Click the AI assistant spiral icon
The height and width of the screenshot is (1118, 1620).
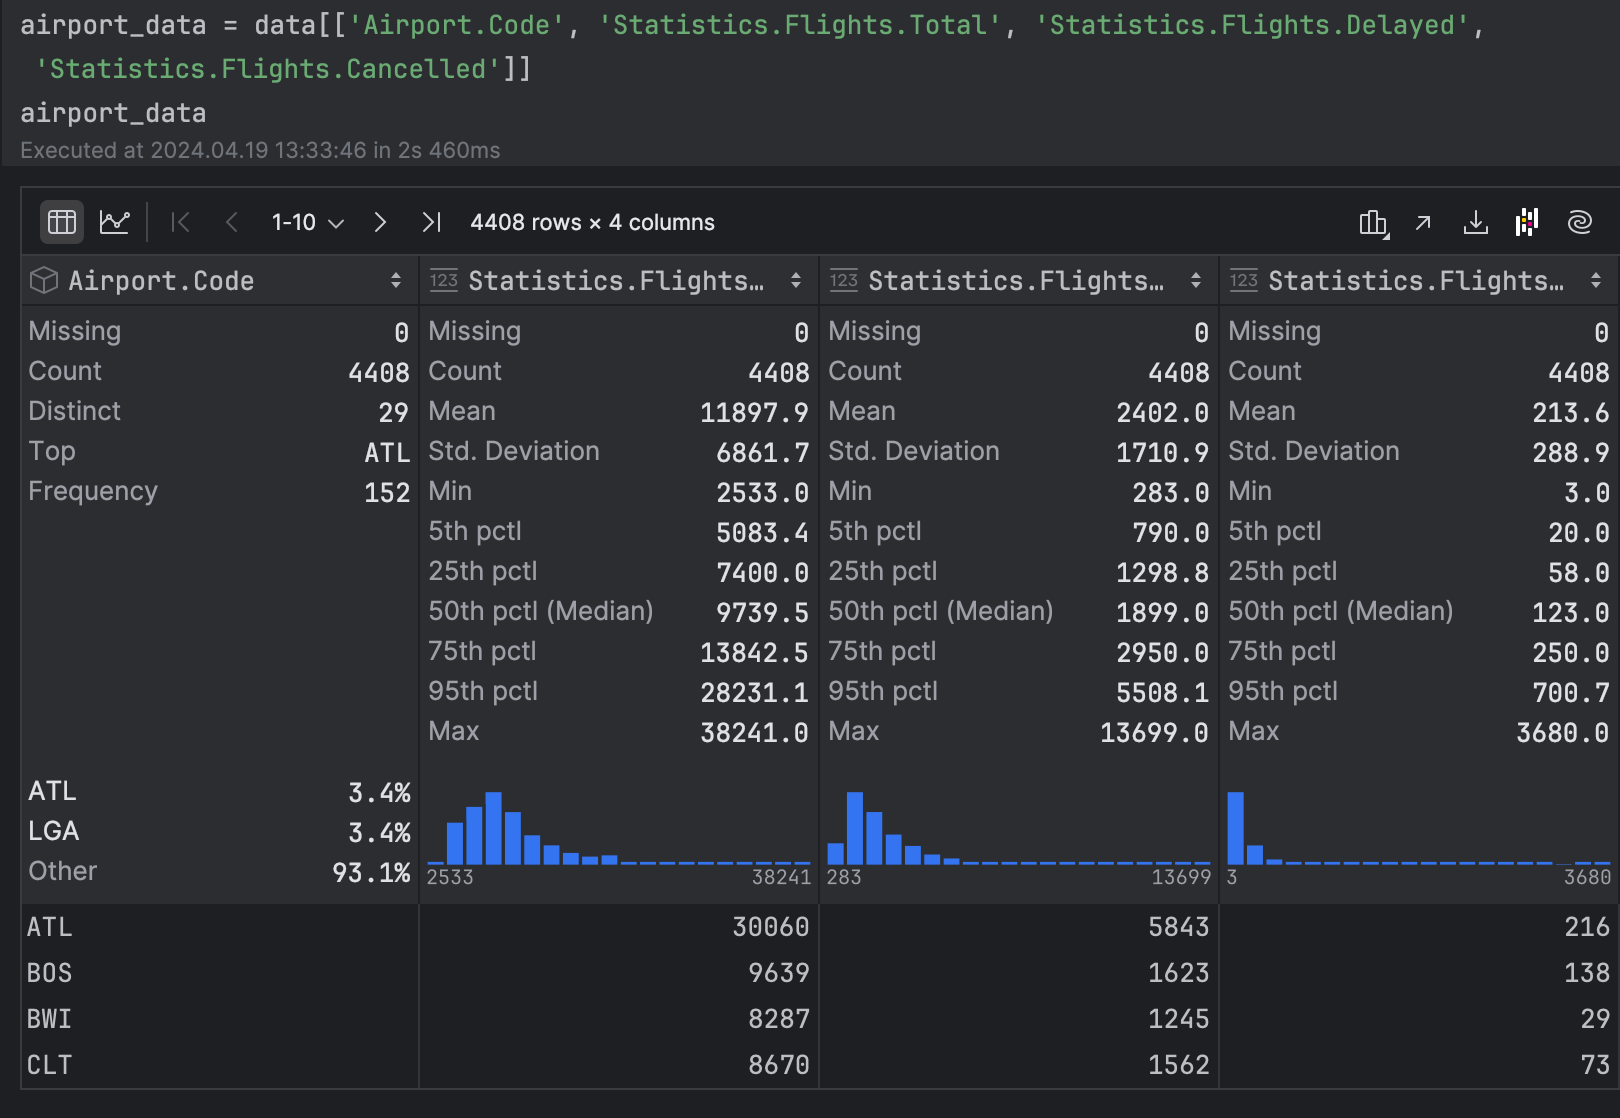(x=1579, y=222)
